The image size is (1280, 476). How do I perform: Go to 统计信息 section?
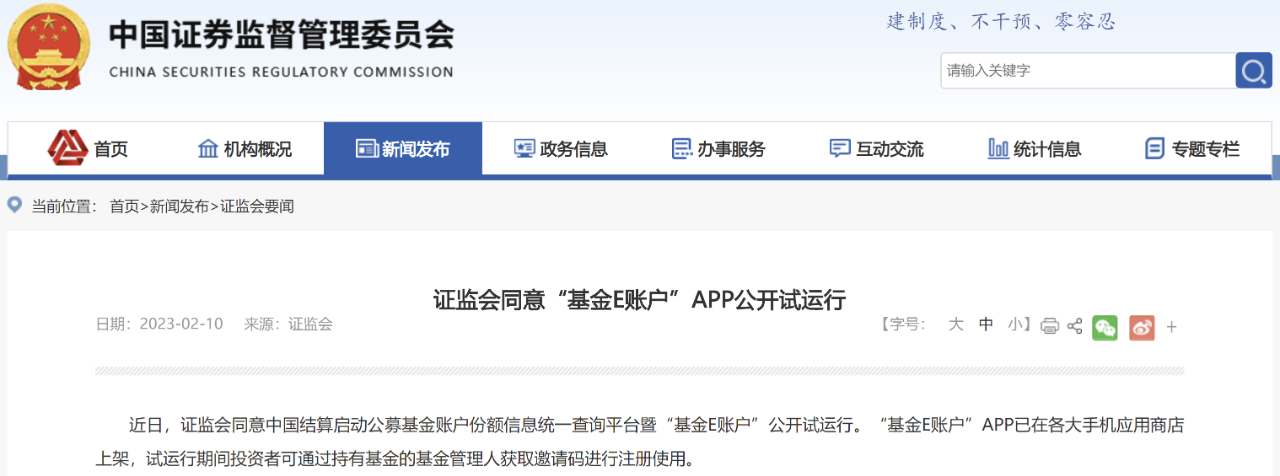[1035, 149]
